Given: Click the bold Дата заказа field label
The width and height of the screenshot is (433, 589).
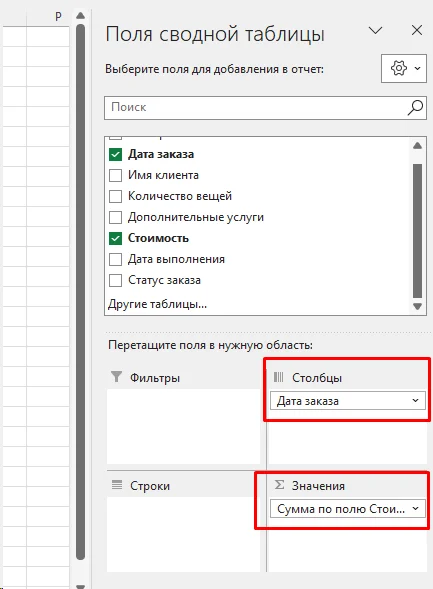Looking at the screenshot, I should (161, 154).
